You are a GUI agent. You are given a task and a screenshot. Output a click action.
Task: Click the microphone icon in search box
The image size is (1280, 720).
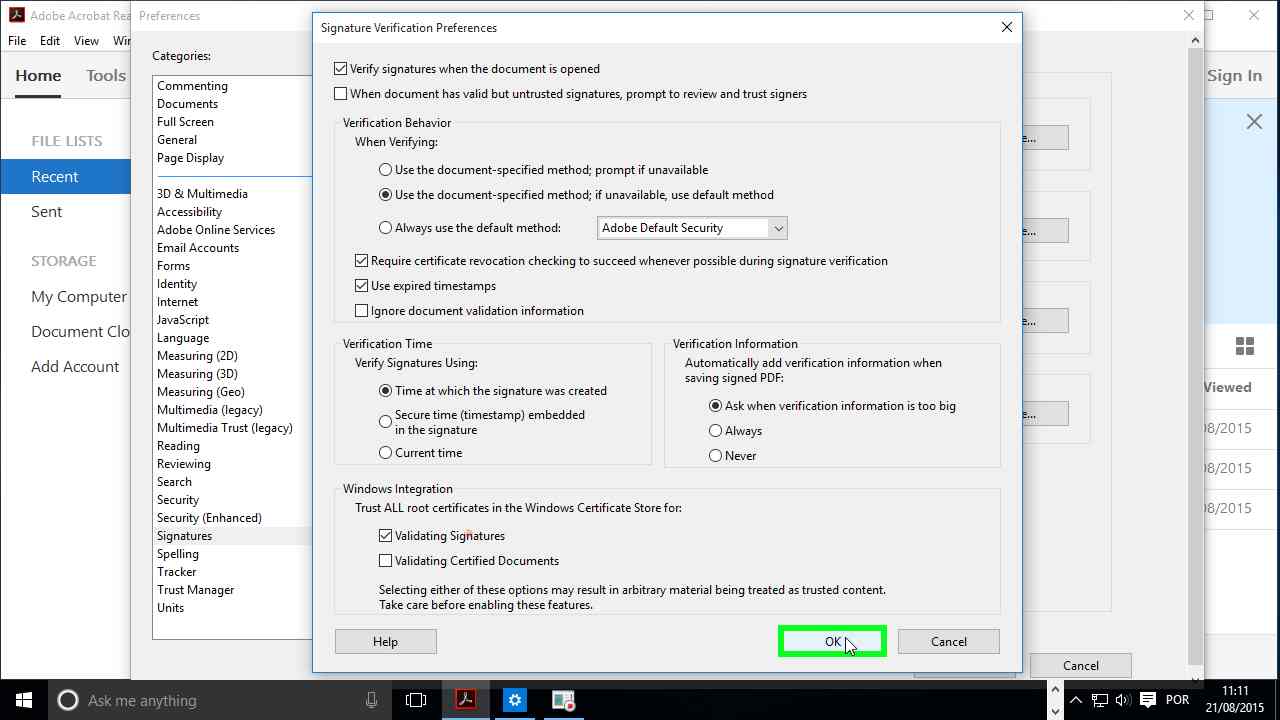click(x=371, y=700)
